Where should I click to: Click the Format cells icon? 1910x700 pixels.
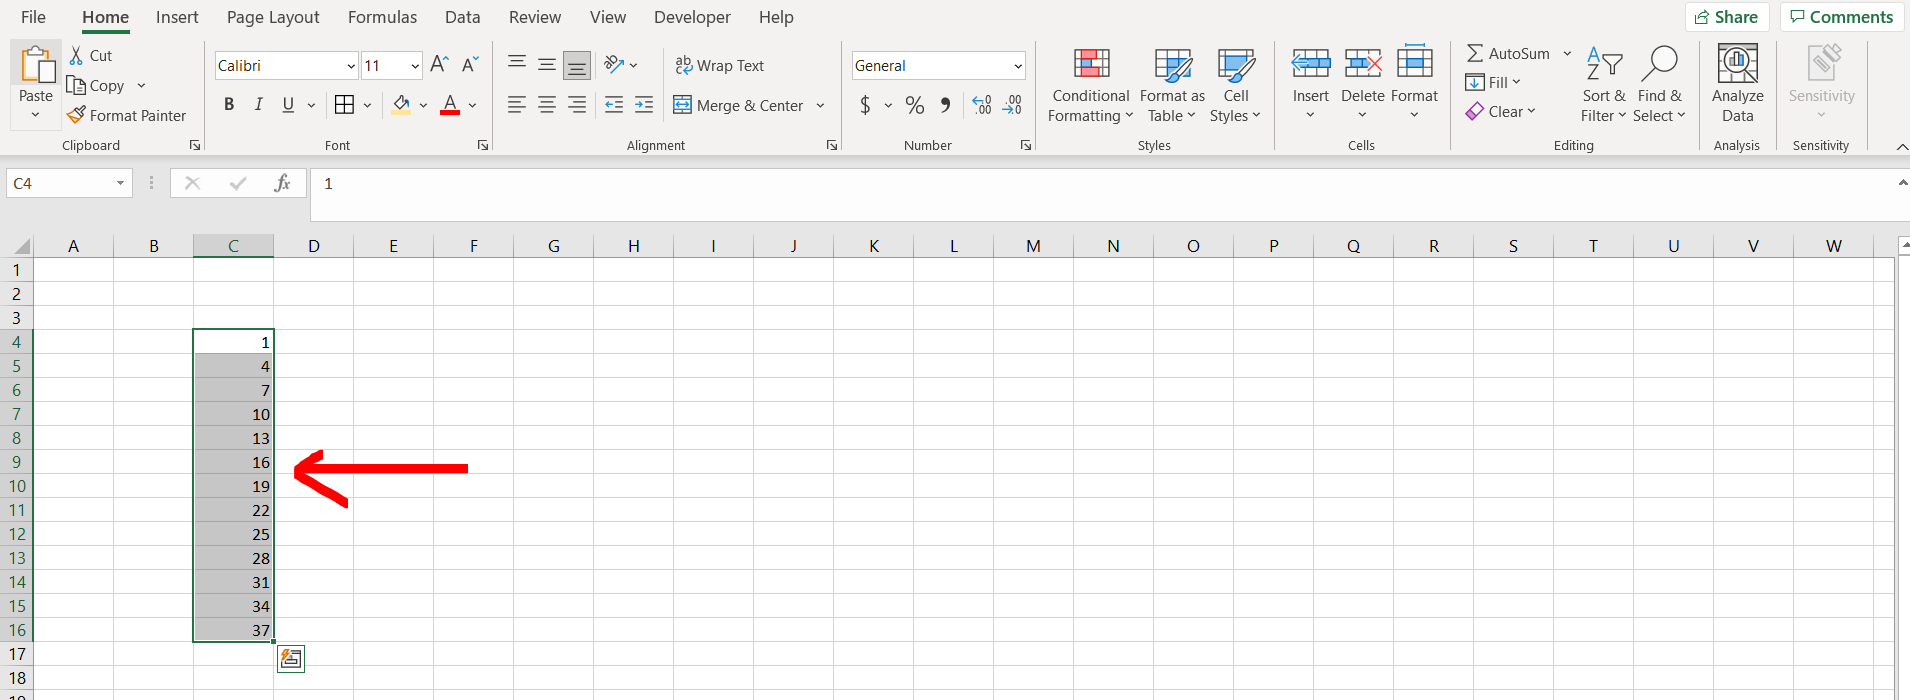click(x=1414, y=62)
